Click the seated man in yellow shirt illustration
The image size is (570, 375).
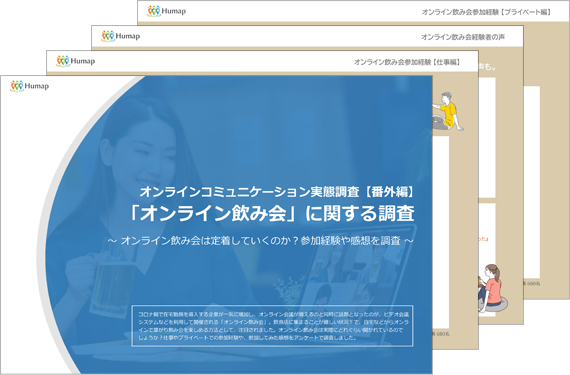448,112
